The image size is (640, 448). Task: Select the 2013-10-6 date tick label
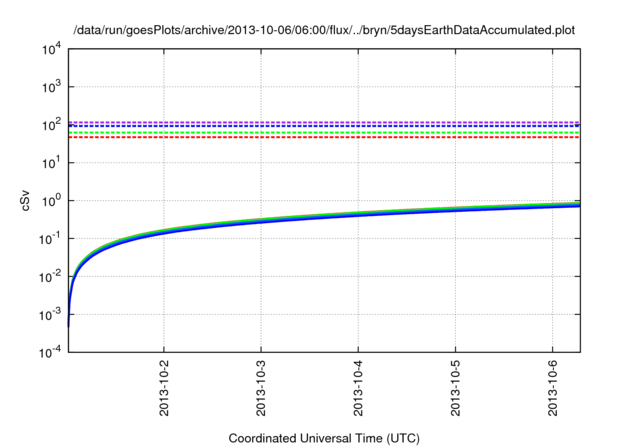(x=552, y=388)
